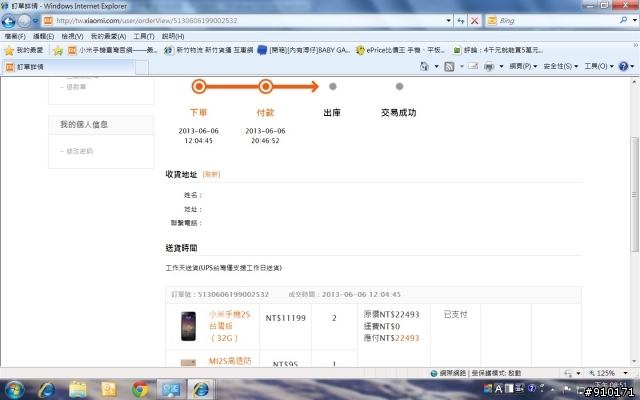
Task: Click the 網際網路 security zone status
Action: pyautogui.click(x=476, y=373)
